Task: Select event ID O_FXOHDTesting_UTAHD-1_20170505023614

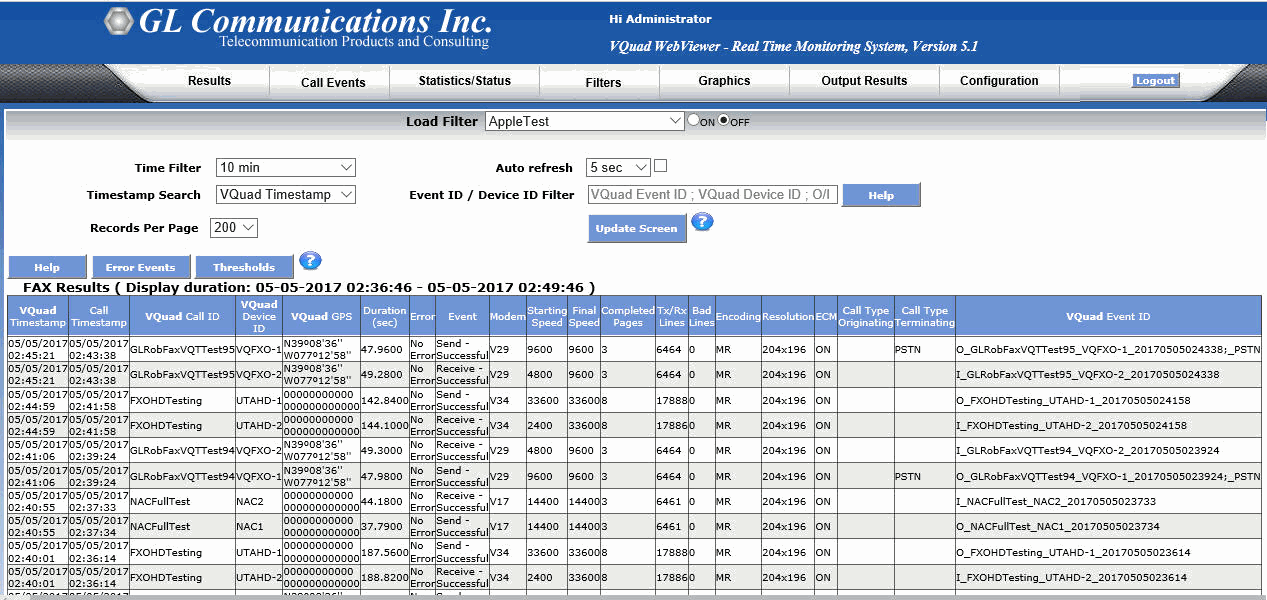Action: (x=1072, y=553)
